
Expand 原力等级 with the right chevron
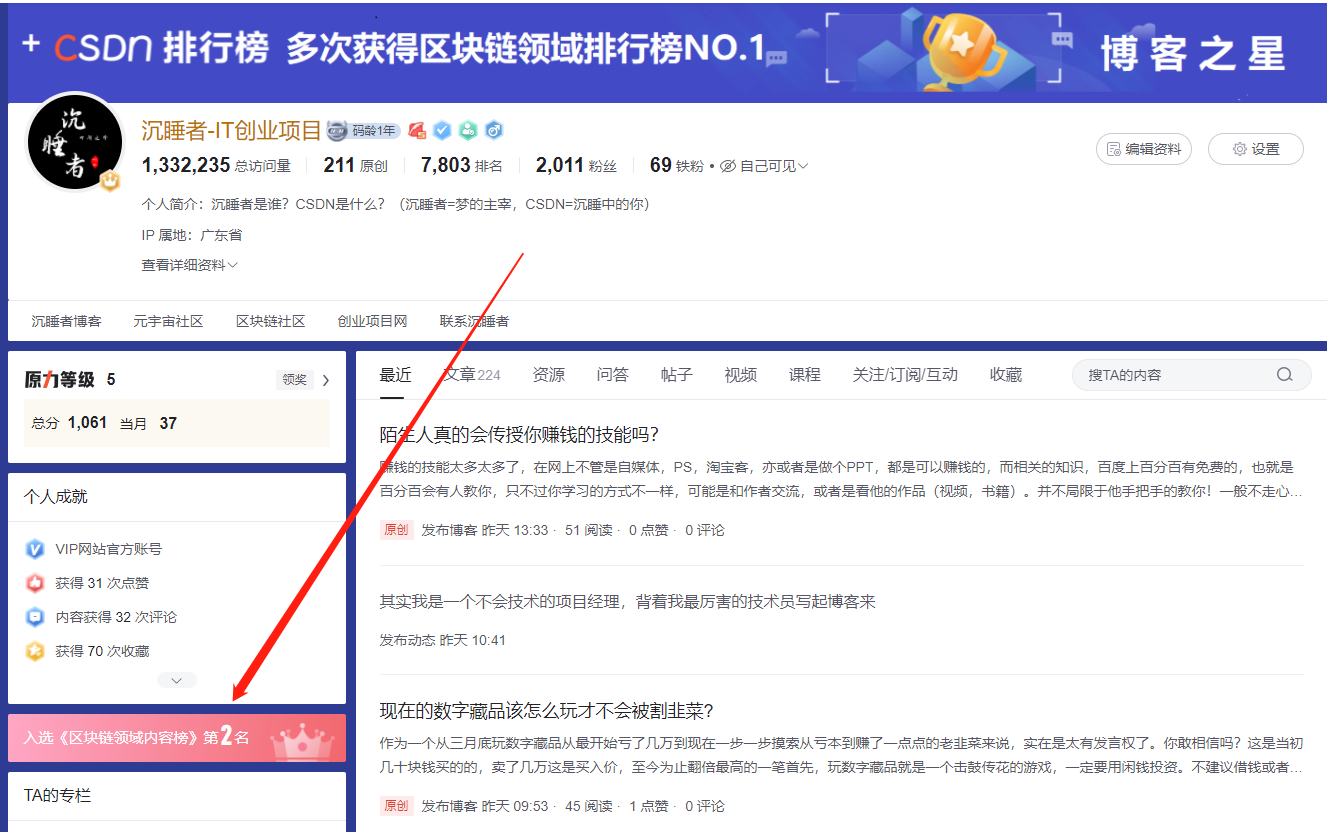click(x=326, y=380)
